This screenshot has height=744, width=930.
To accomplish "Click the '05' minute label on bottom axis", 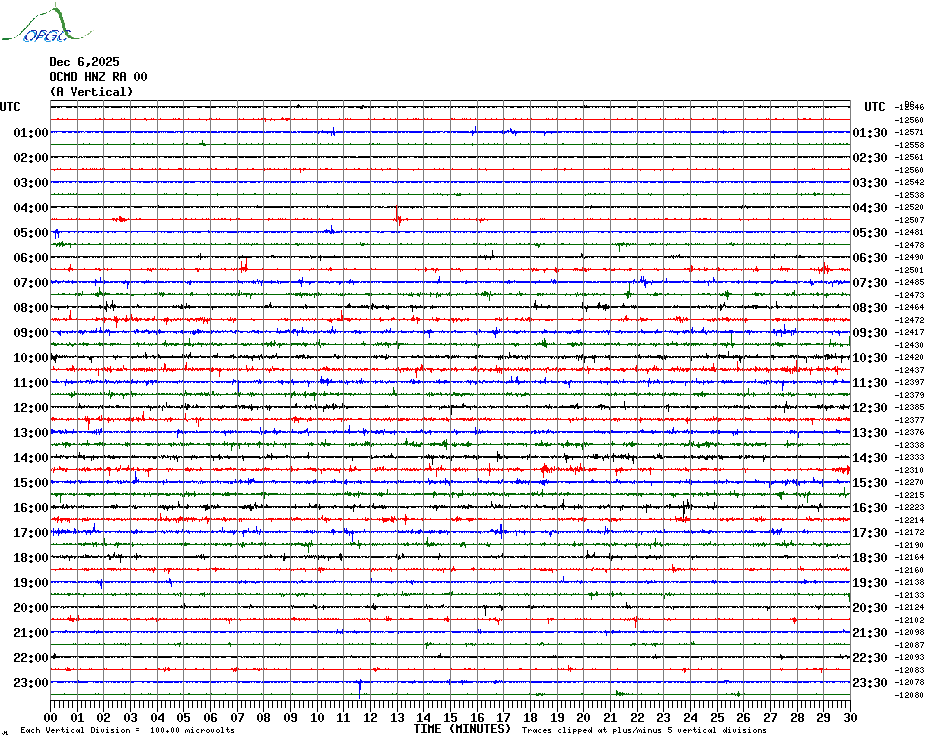I will [184, 718].
